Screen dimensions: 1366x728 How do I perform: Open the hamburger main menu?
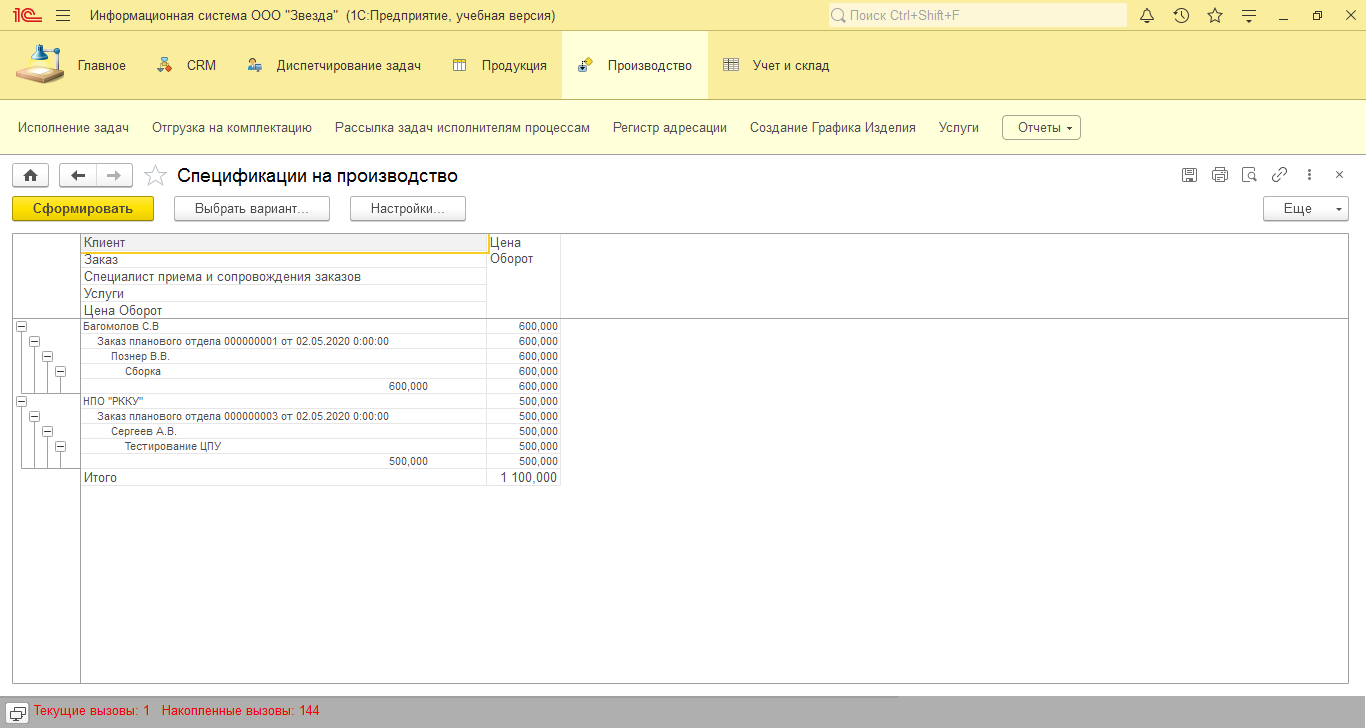(x=63, y=16)
